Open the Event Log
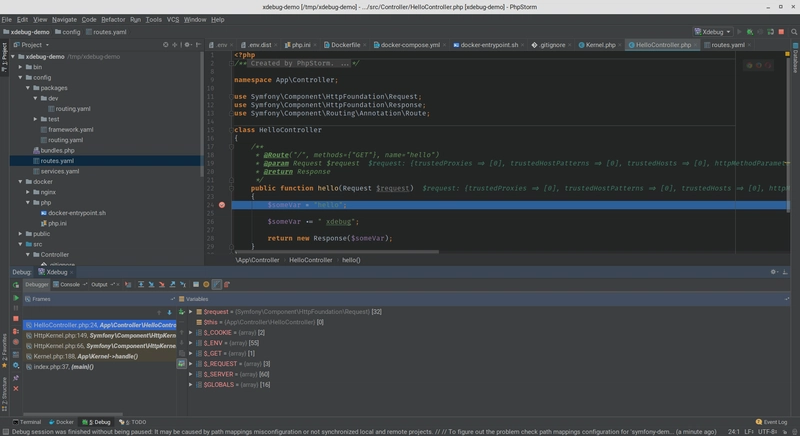 [x=771, y=422]
